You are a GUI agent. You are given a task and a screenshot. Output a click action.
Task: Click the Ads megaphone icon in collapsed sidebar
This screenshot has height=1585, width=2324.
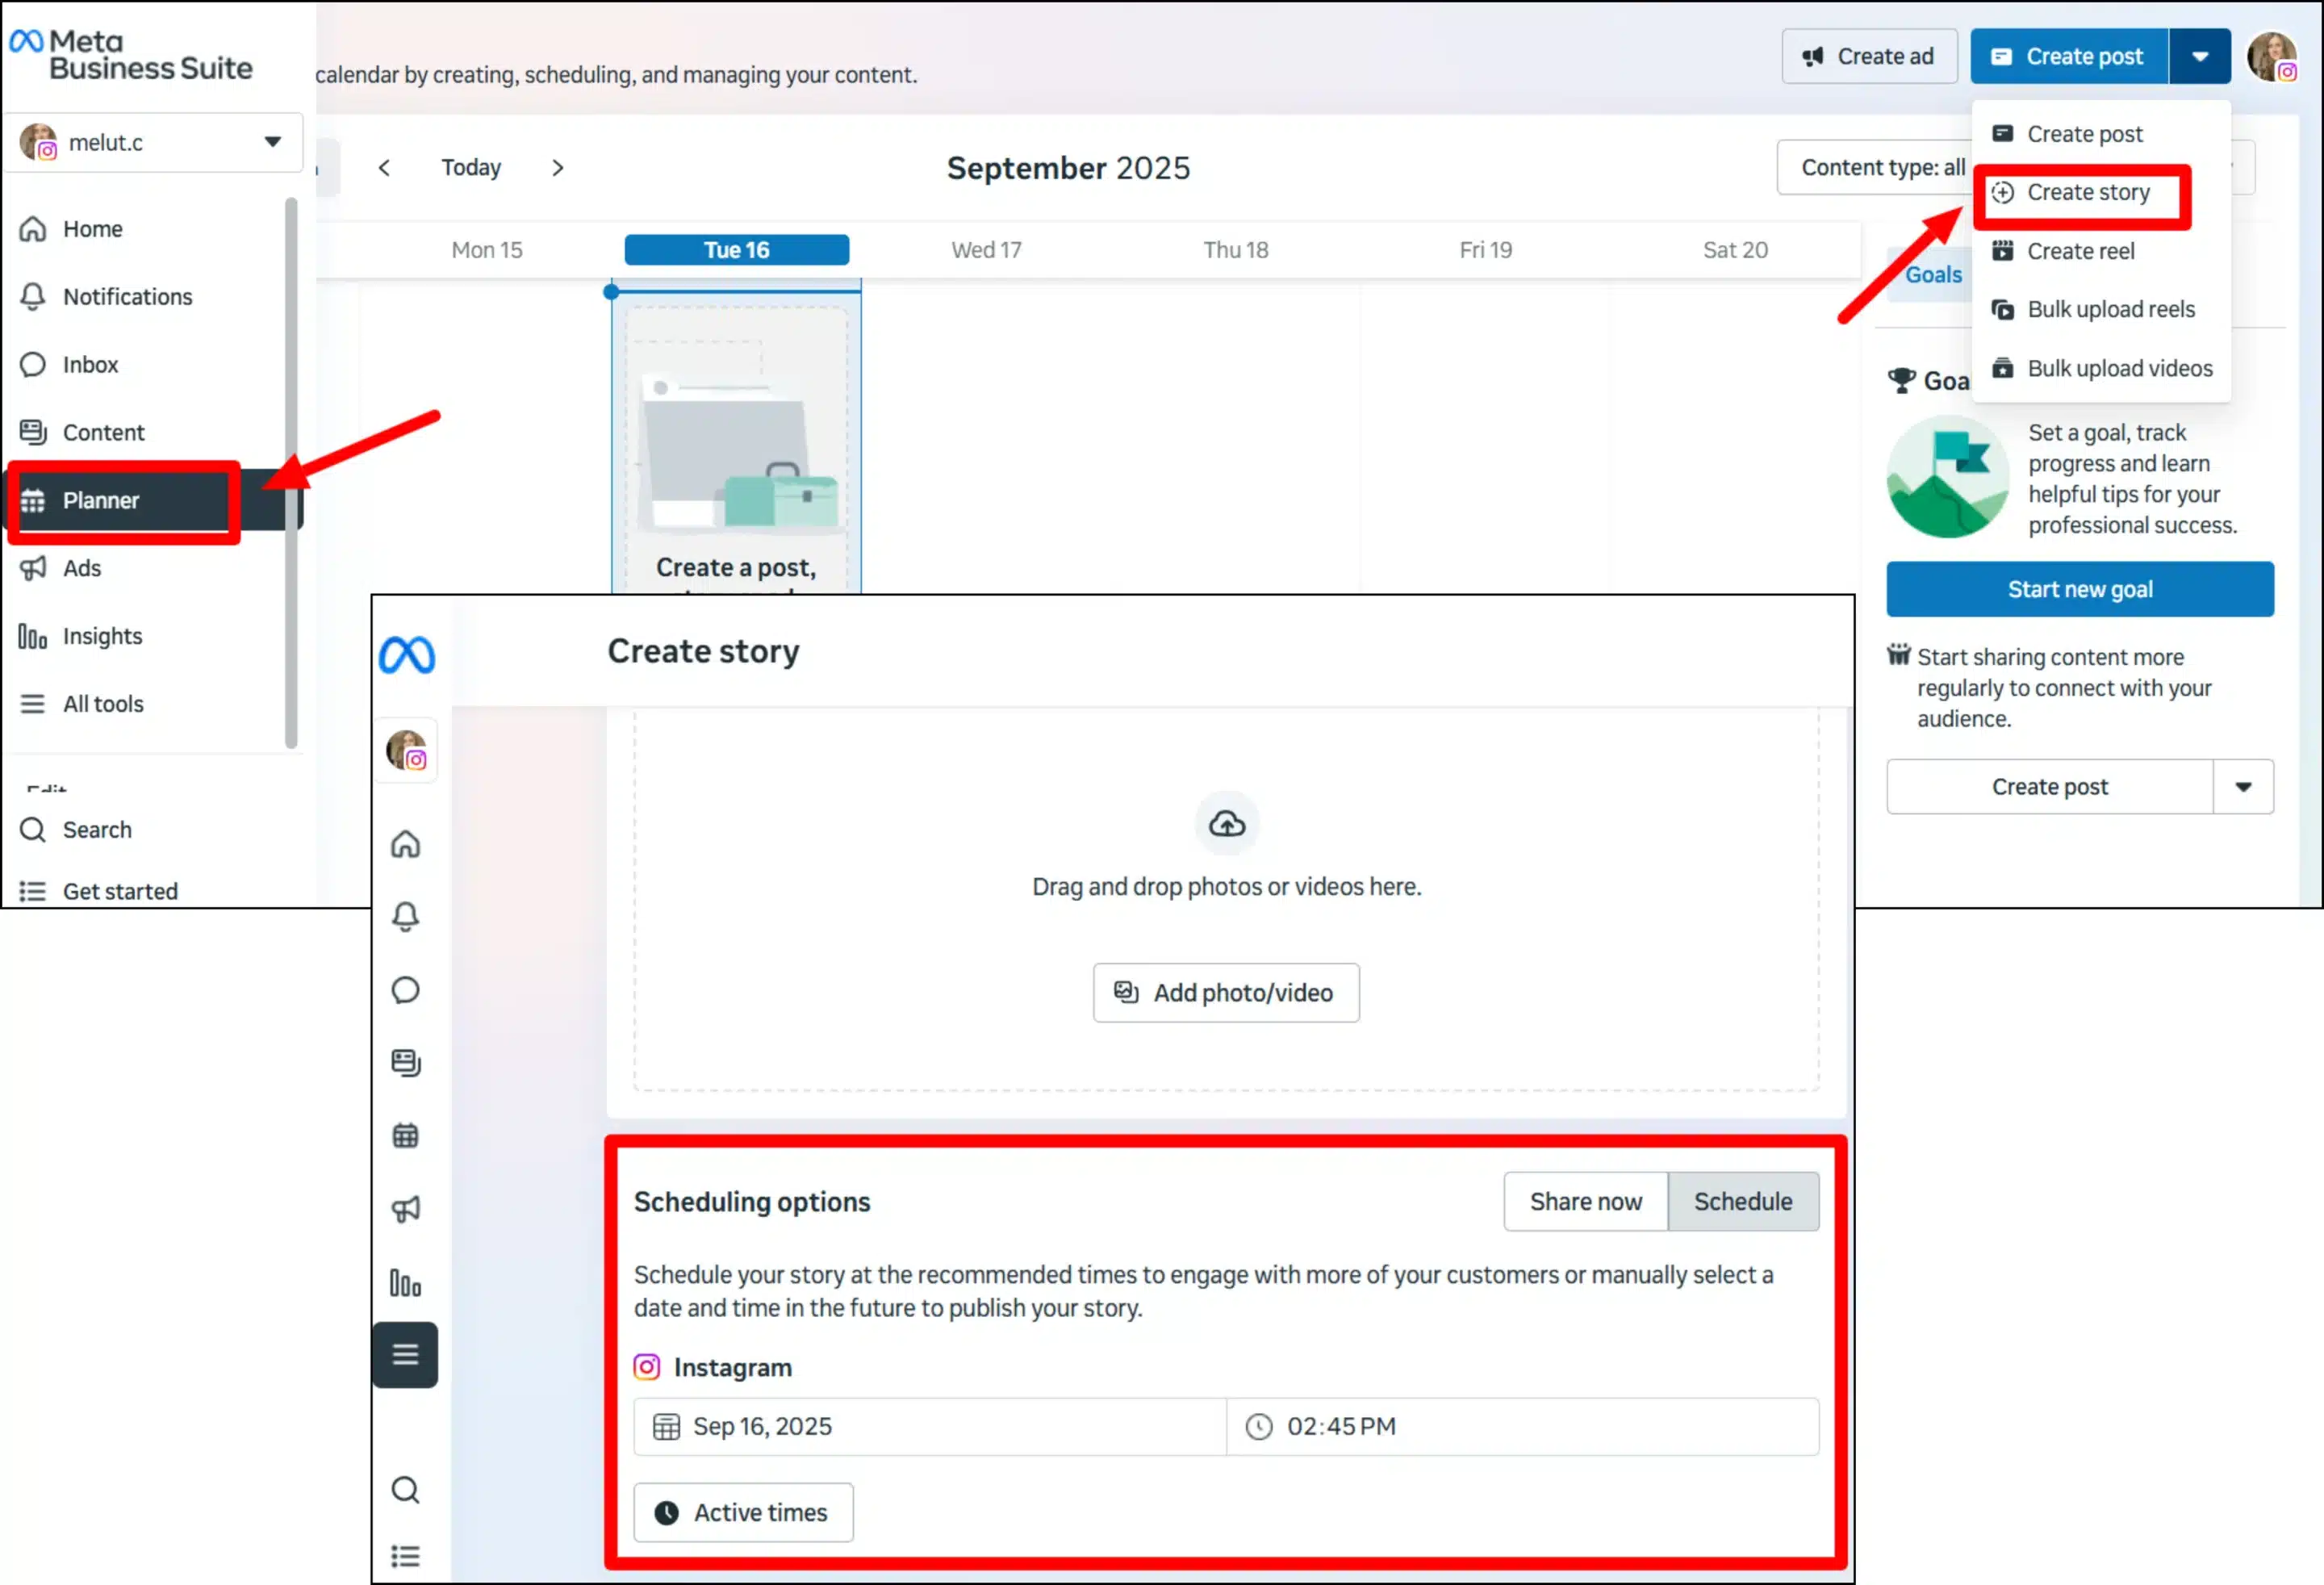point(405,1209)
